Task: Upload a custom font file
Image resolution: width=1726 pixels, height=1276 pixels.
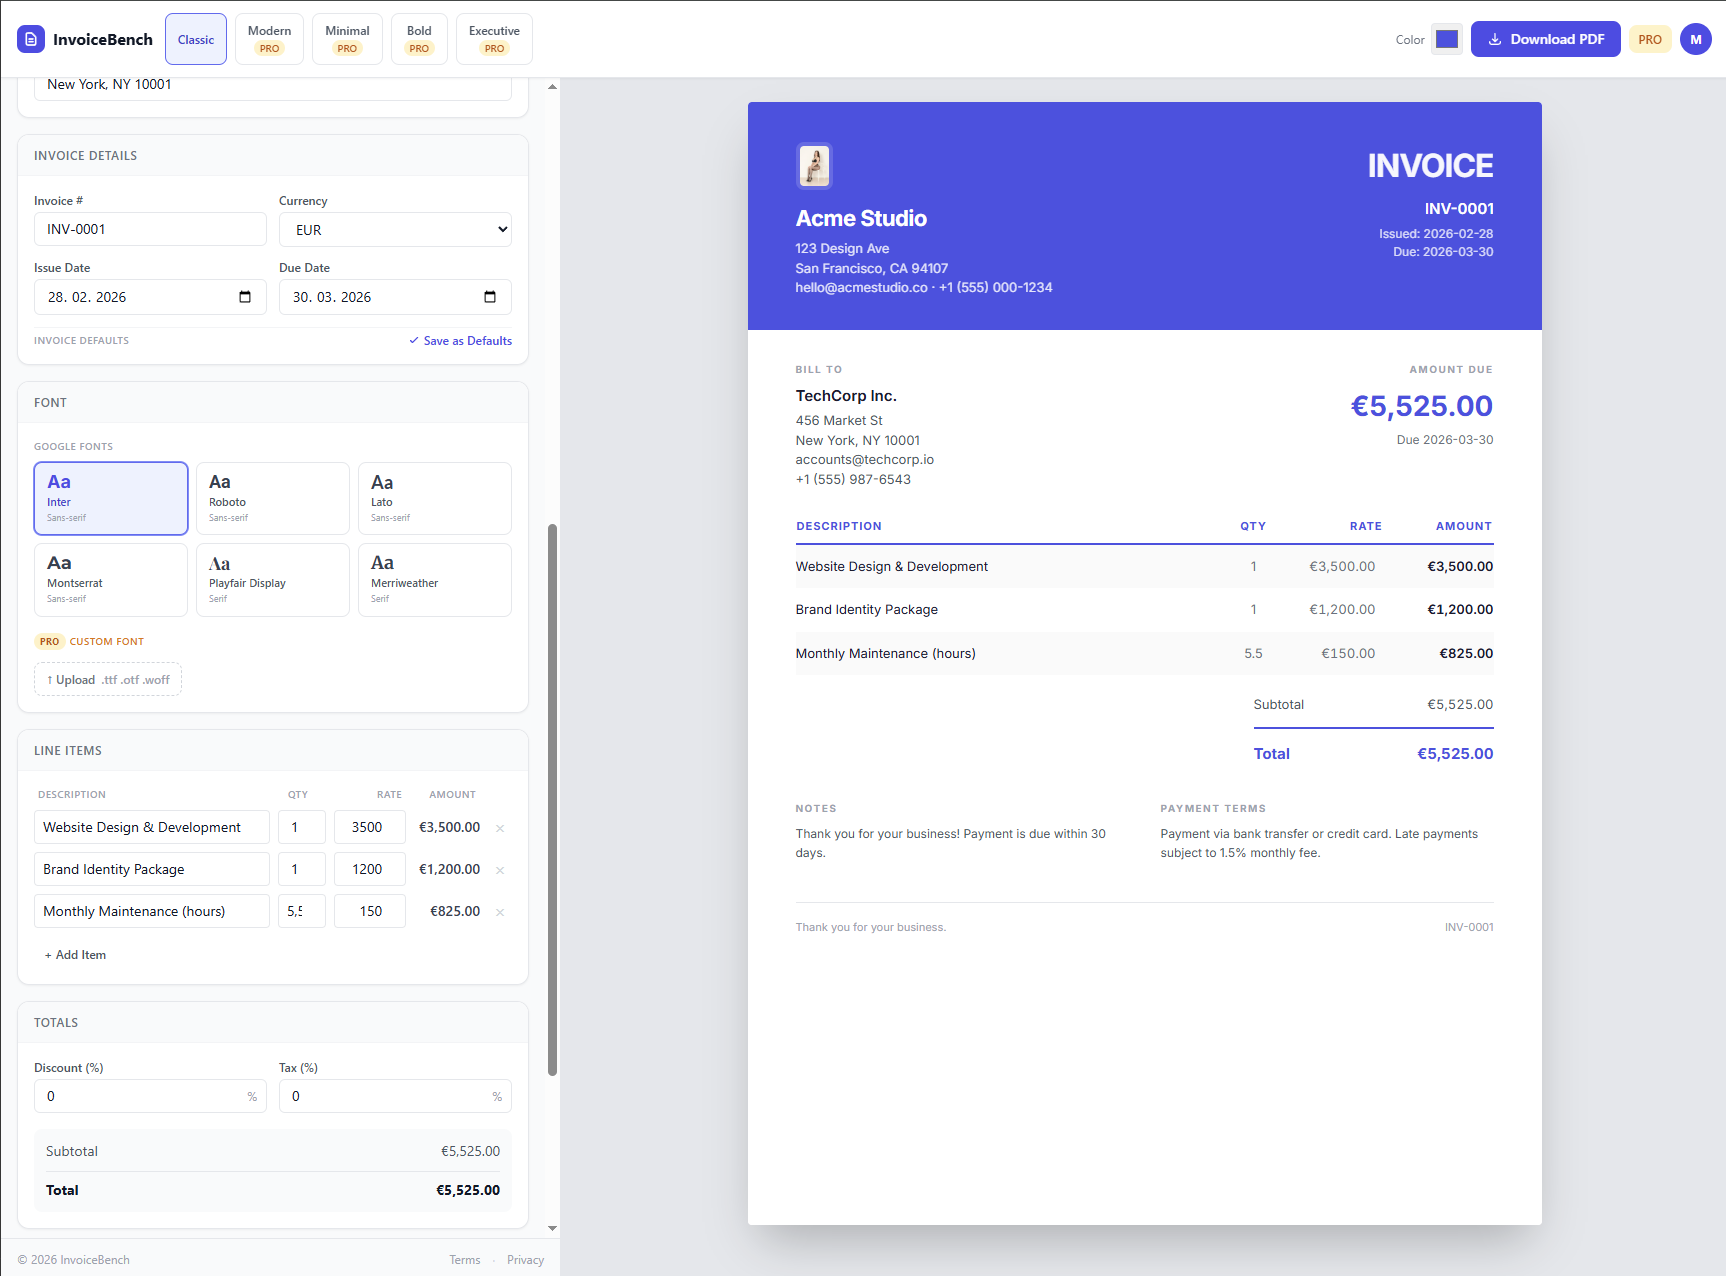Action: (107, 679)
